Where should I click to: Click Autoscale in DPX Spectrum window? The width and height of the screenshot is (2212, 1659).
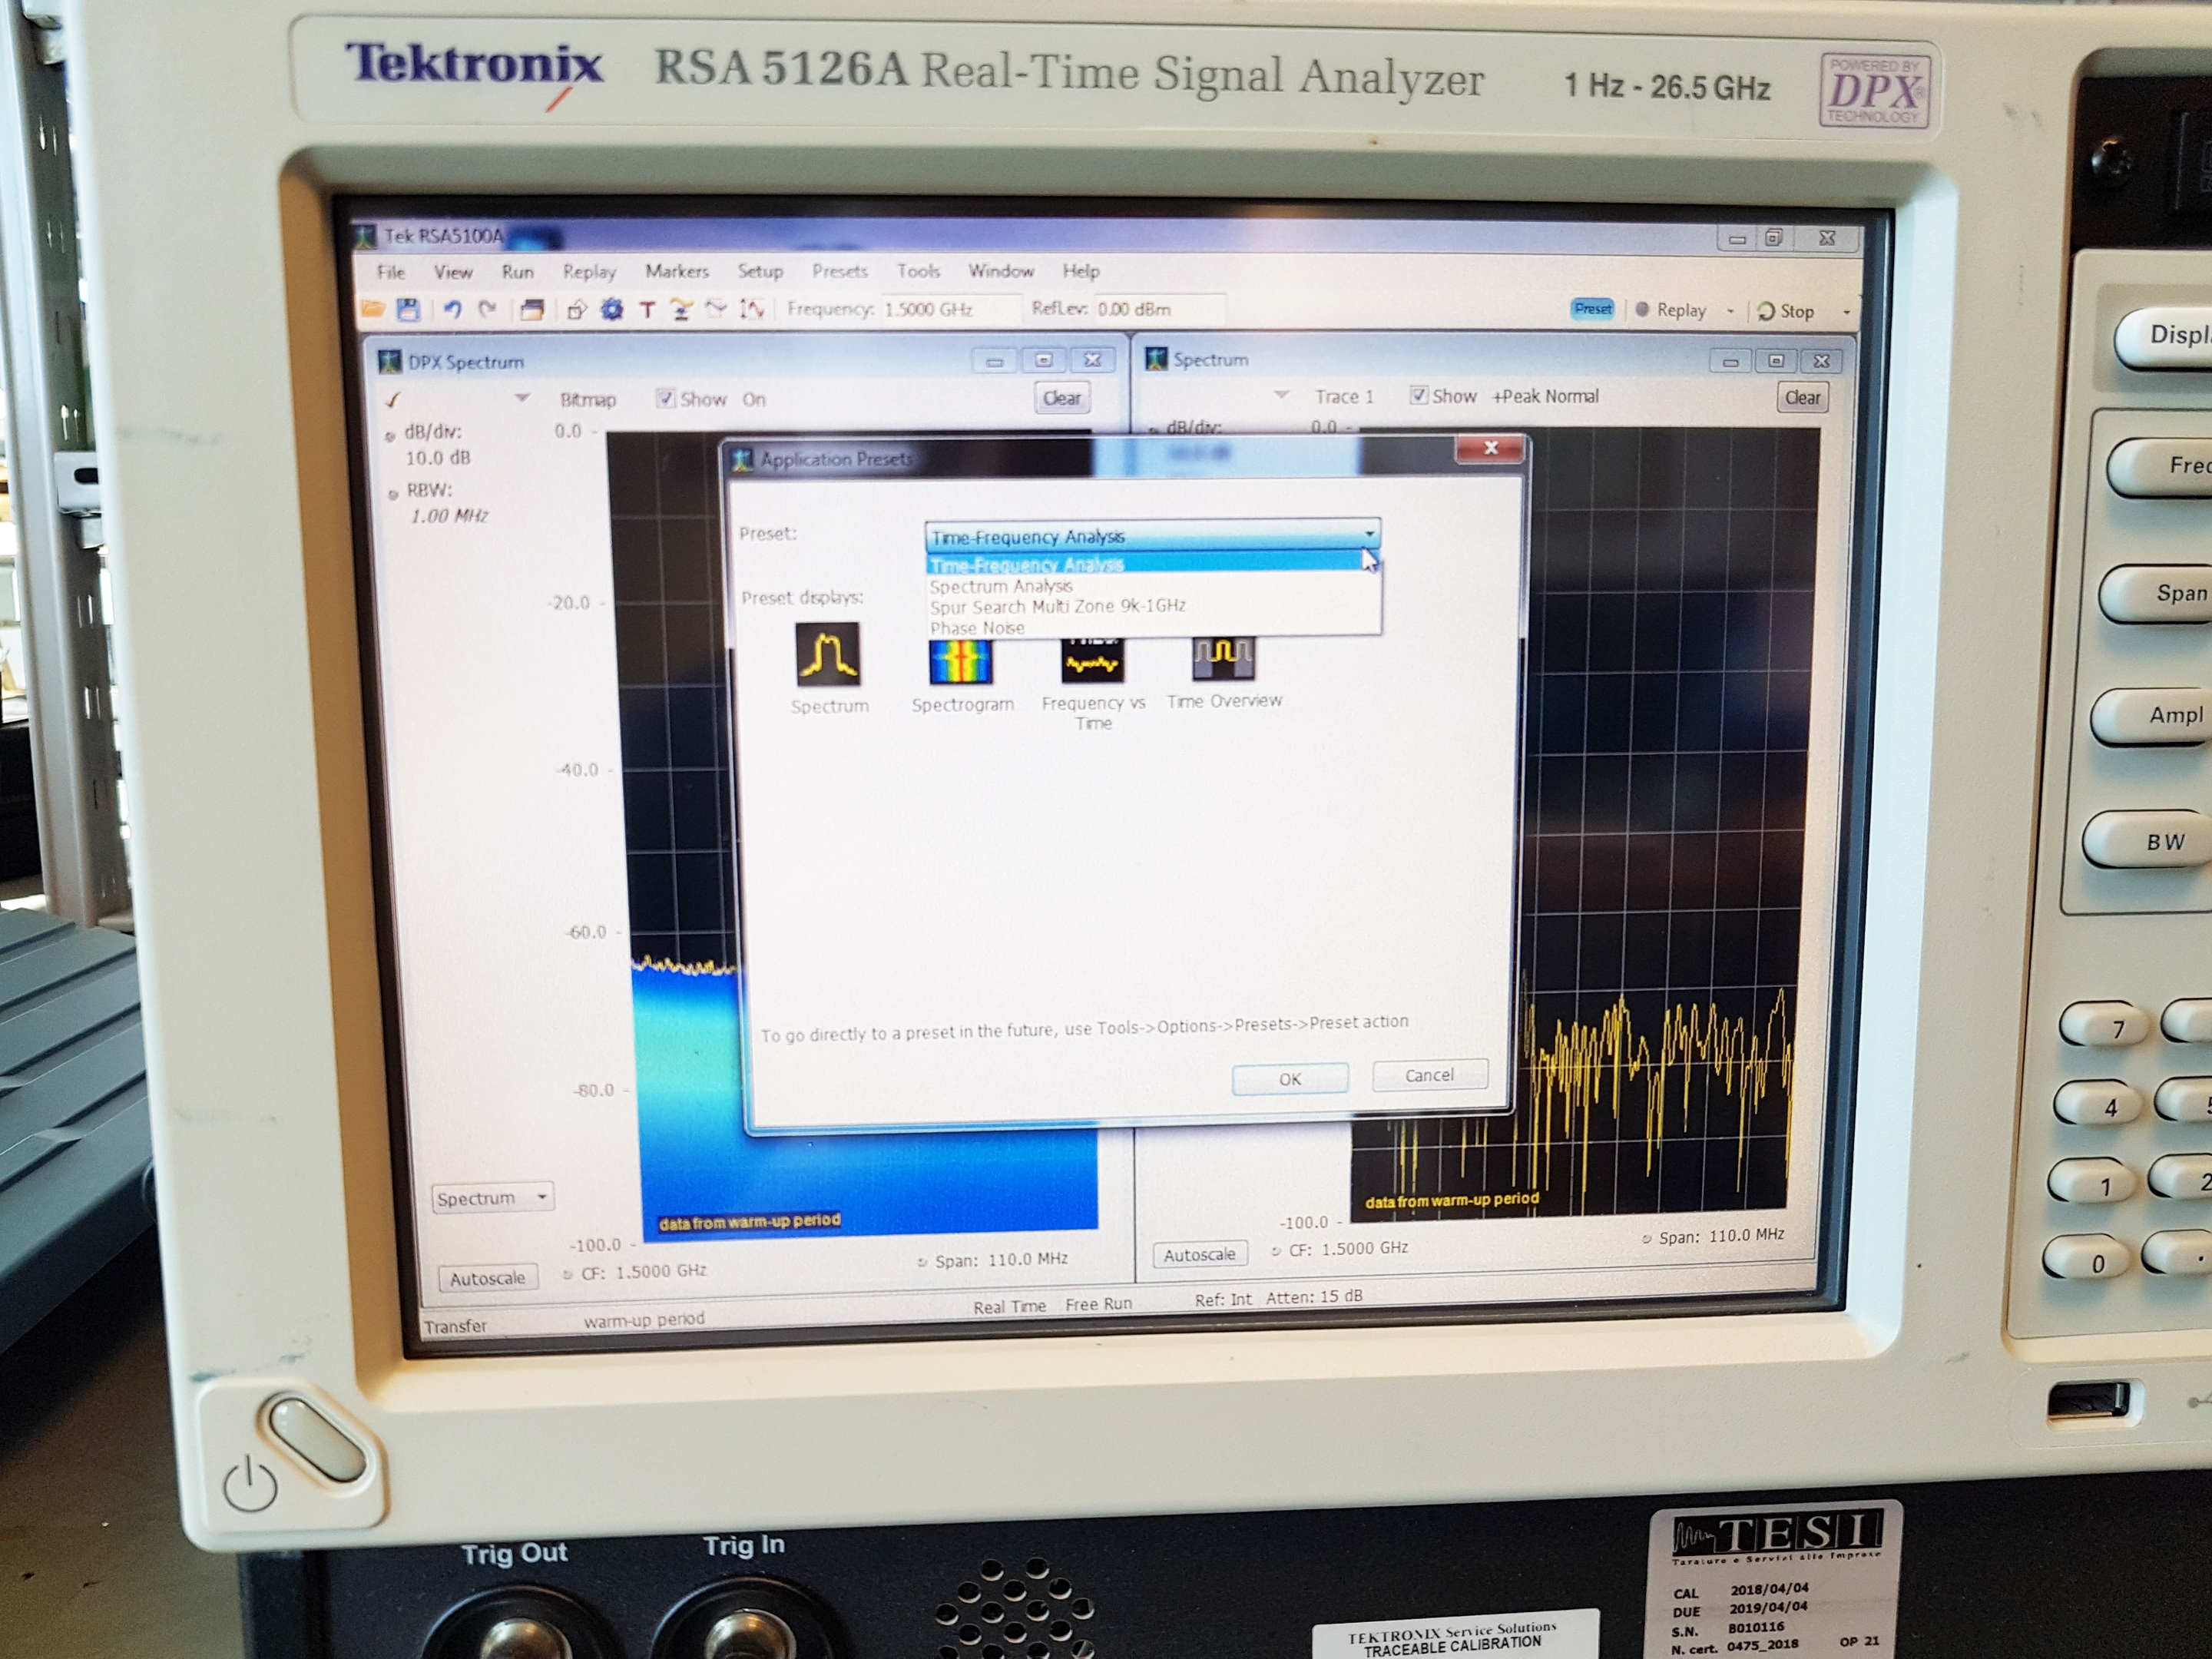click(487, 1278)
